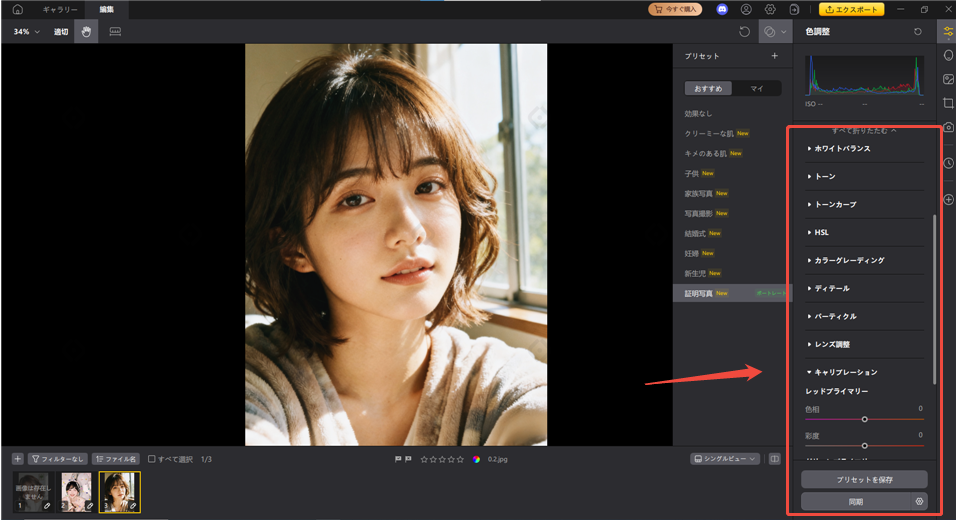957x521 pixels.
Task: Click the フィルターなし filter button
Action: (x=57, y=459)
